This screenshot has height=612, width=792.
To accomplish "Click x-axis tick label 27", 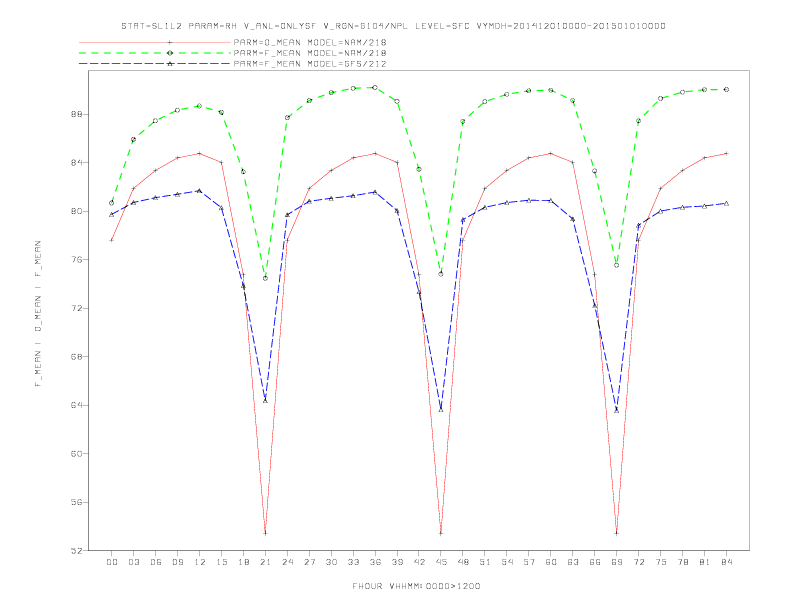I will pos(309,562).
